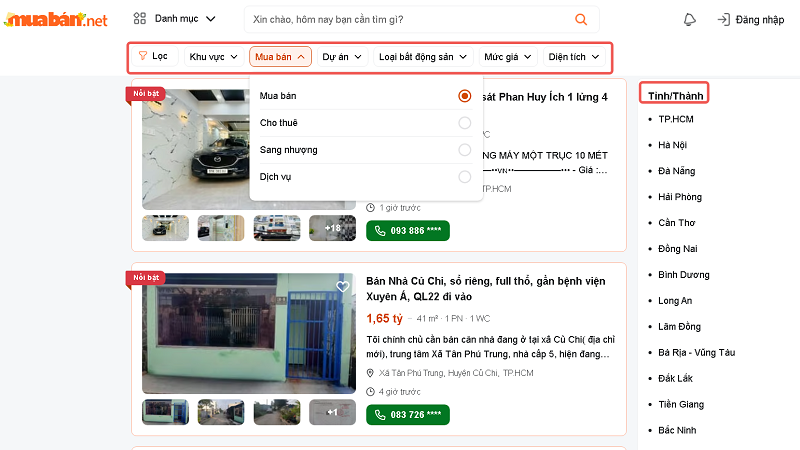Select Đắk Lắk in province list
800x450 pixels.
tap(676, 379)
